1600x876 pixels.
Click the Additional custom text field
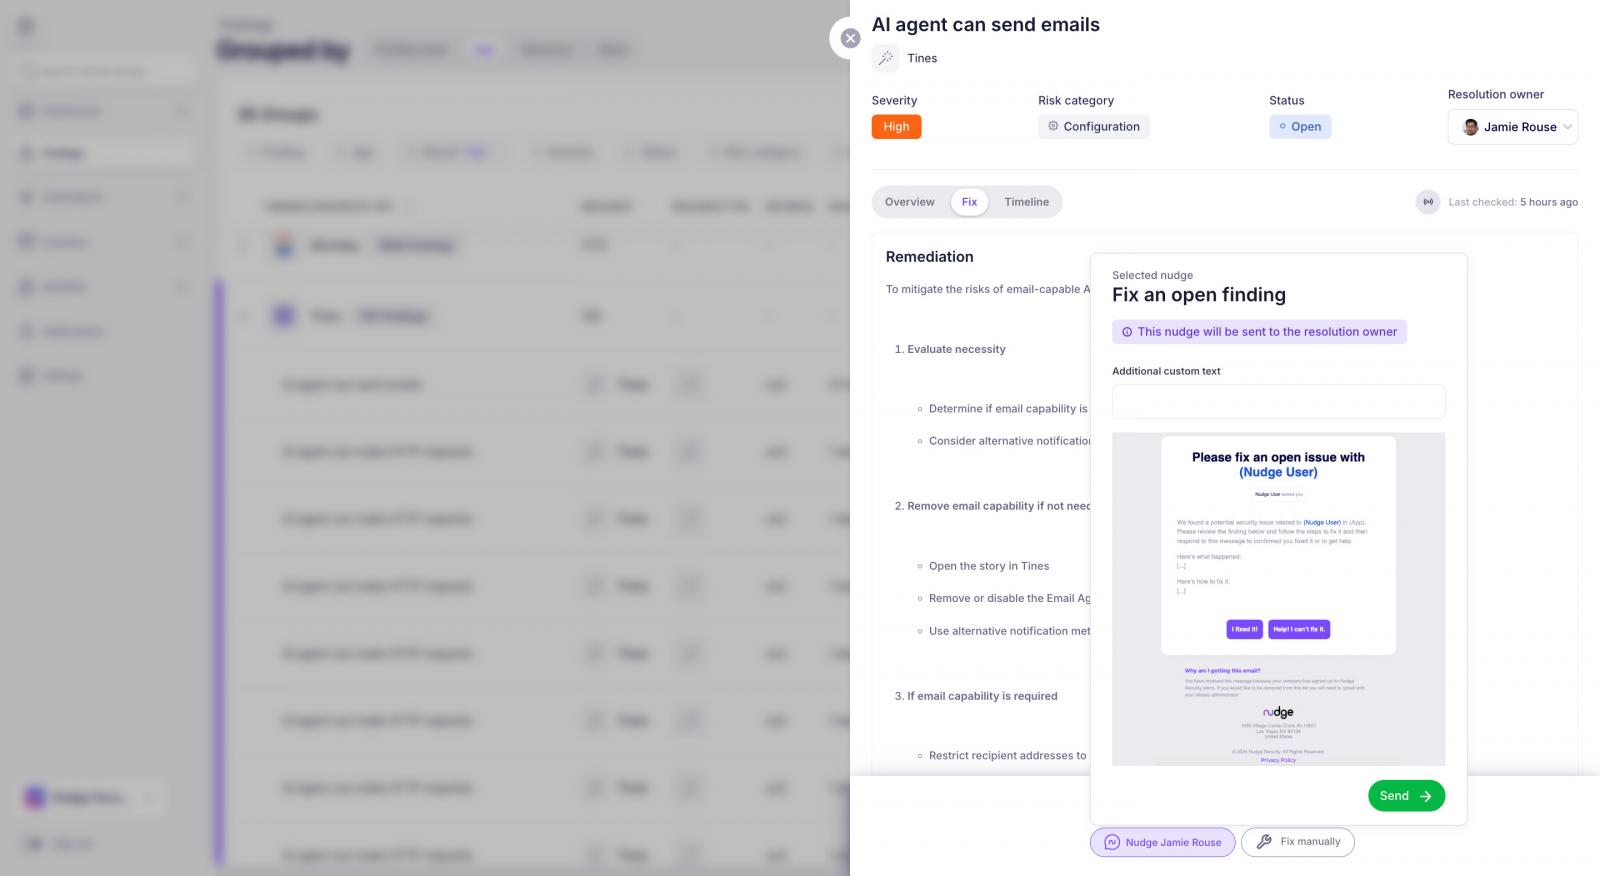1278,401
